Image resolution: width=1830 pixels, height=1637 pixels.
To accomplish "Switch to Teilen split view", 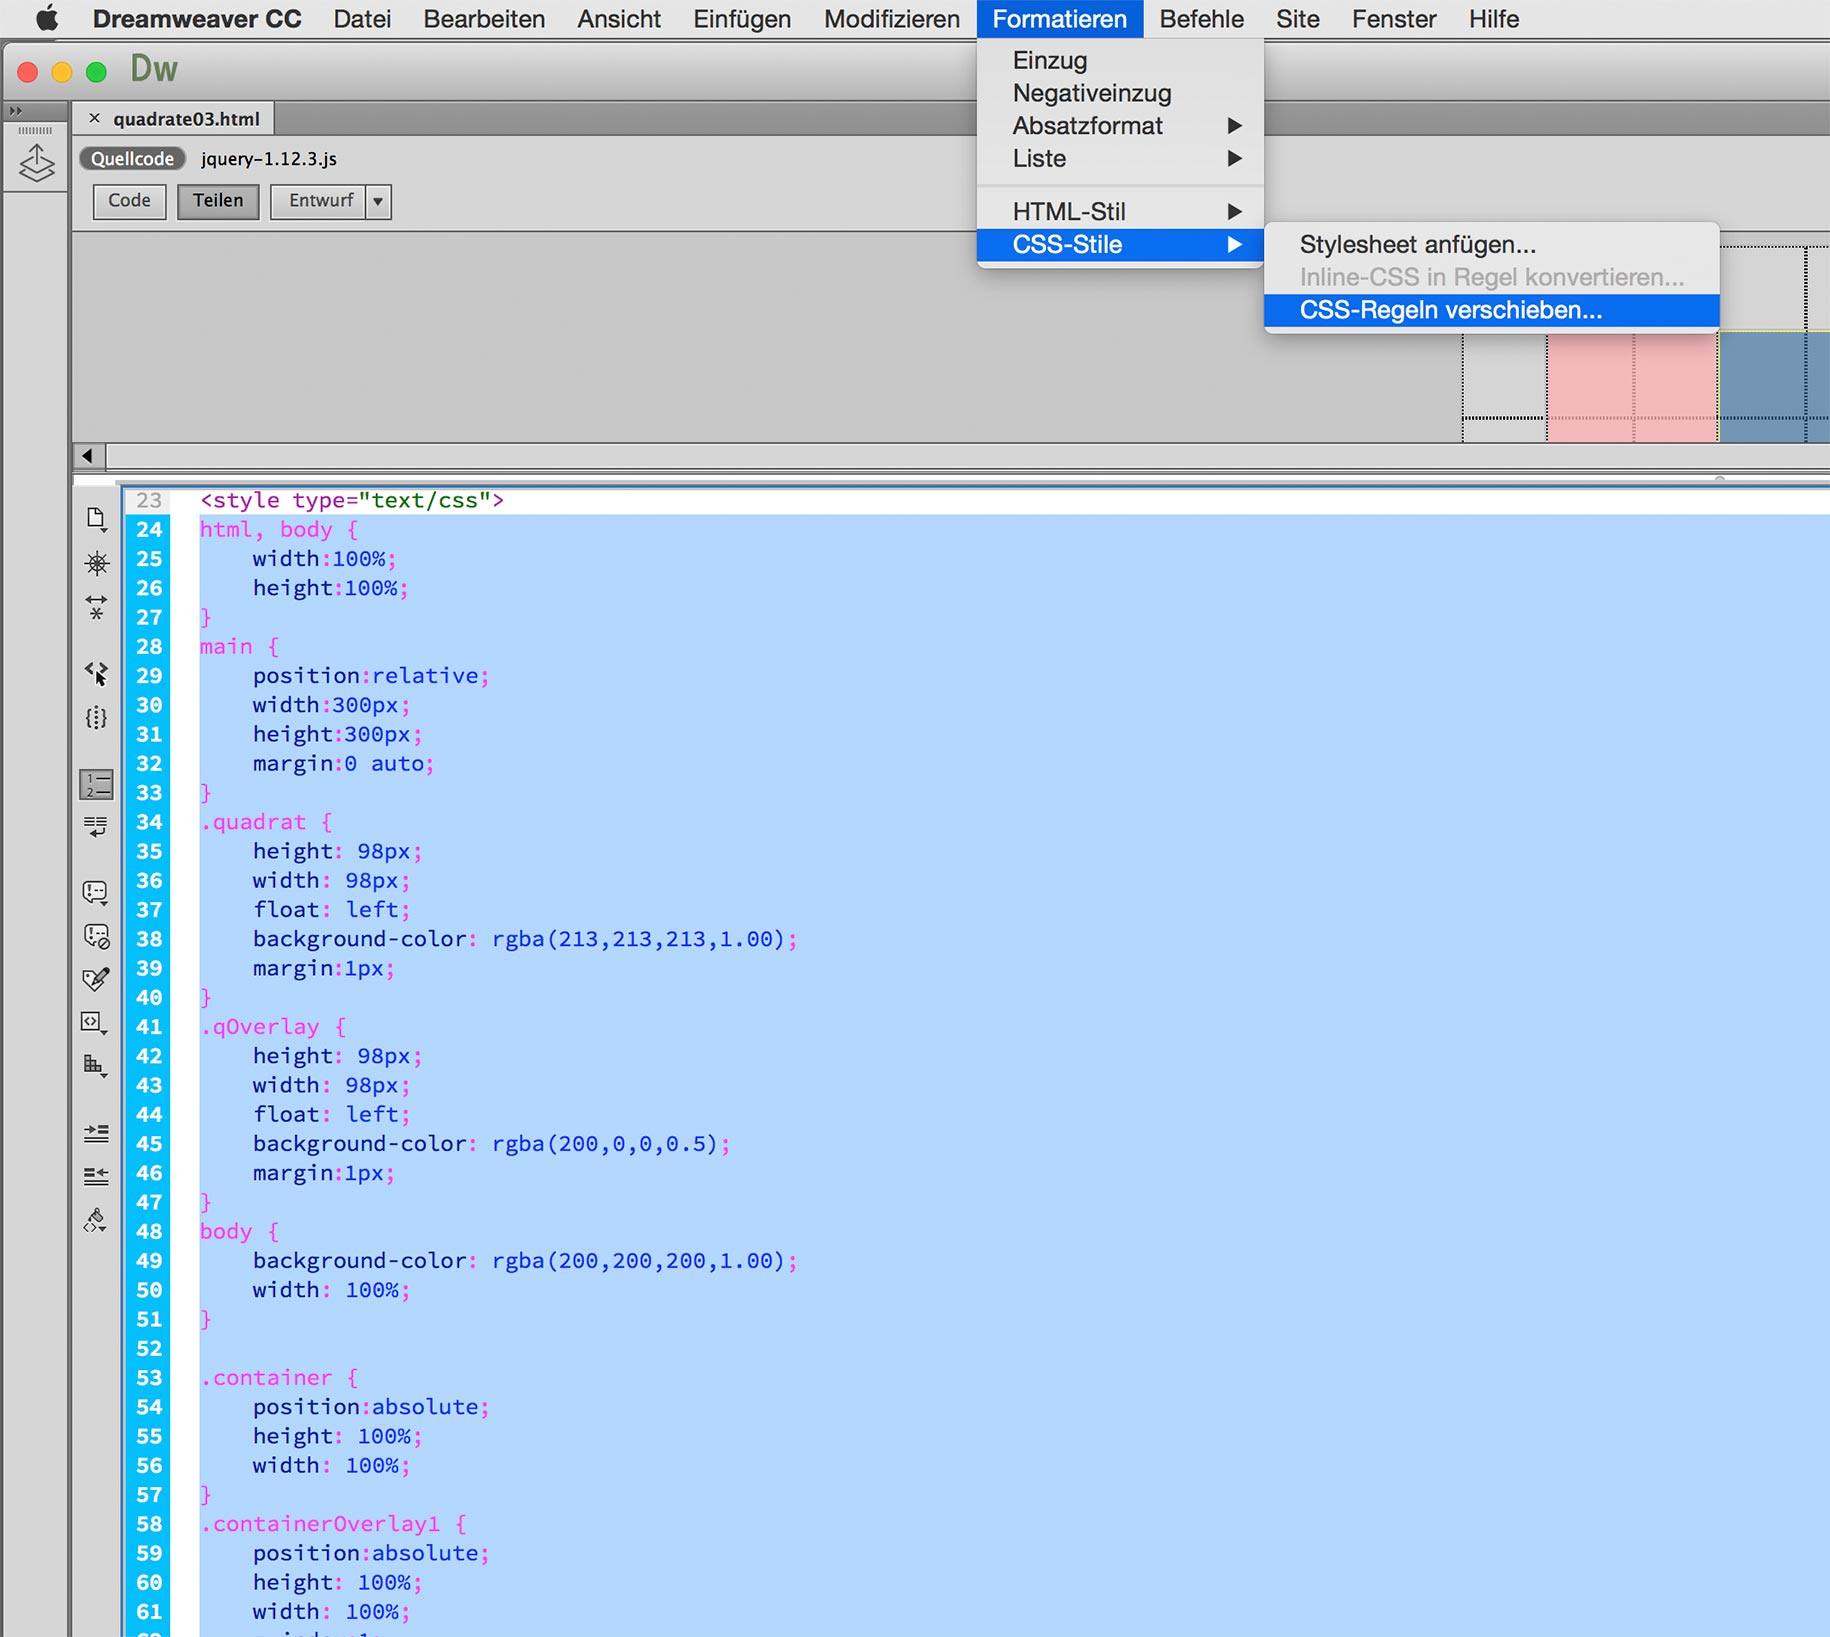I will 218,201.
